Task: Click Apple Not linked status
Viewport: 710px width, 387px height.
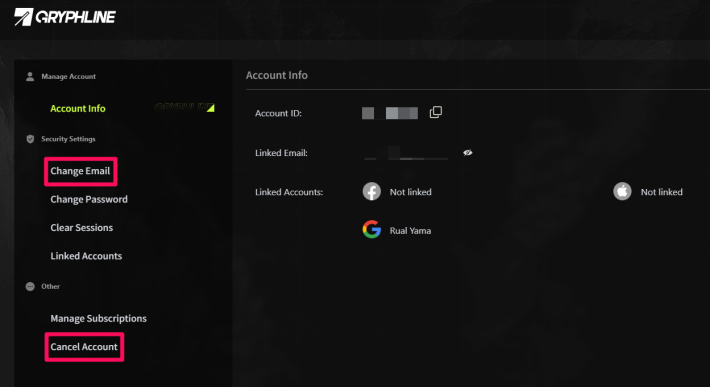Action: (x=662, y=192)
